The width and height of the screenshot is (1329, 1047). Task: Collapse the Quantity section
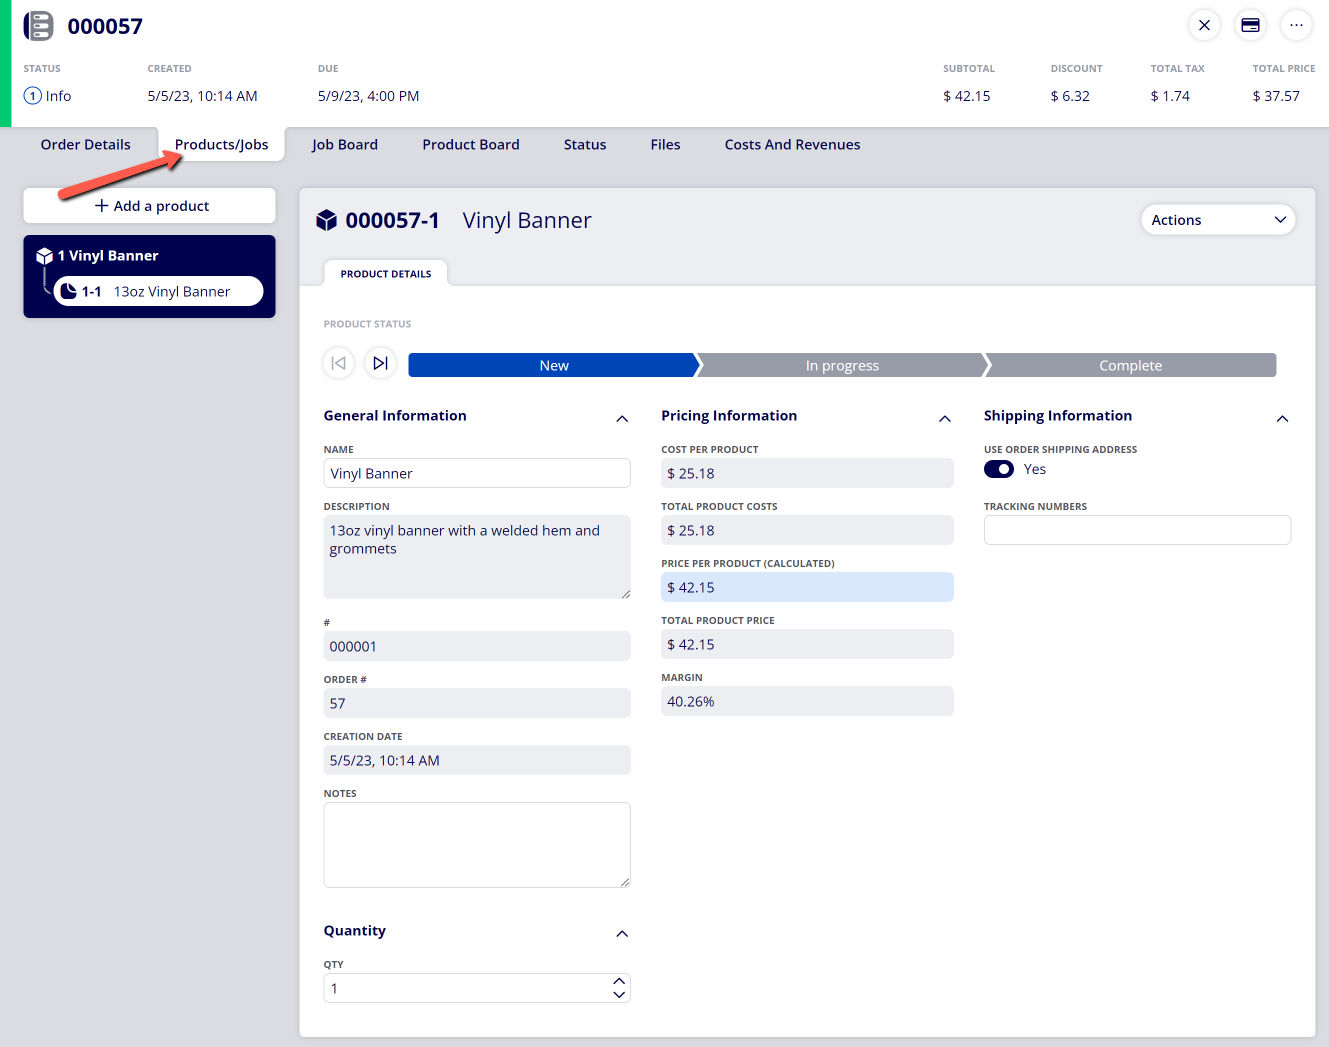622,934
